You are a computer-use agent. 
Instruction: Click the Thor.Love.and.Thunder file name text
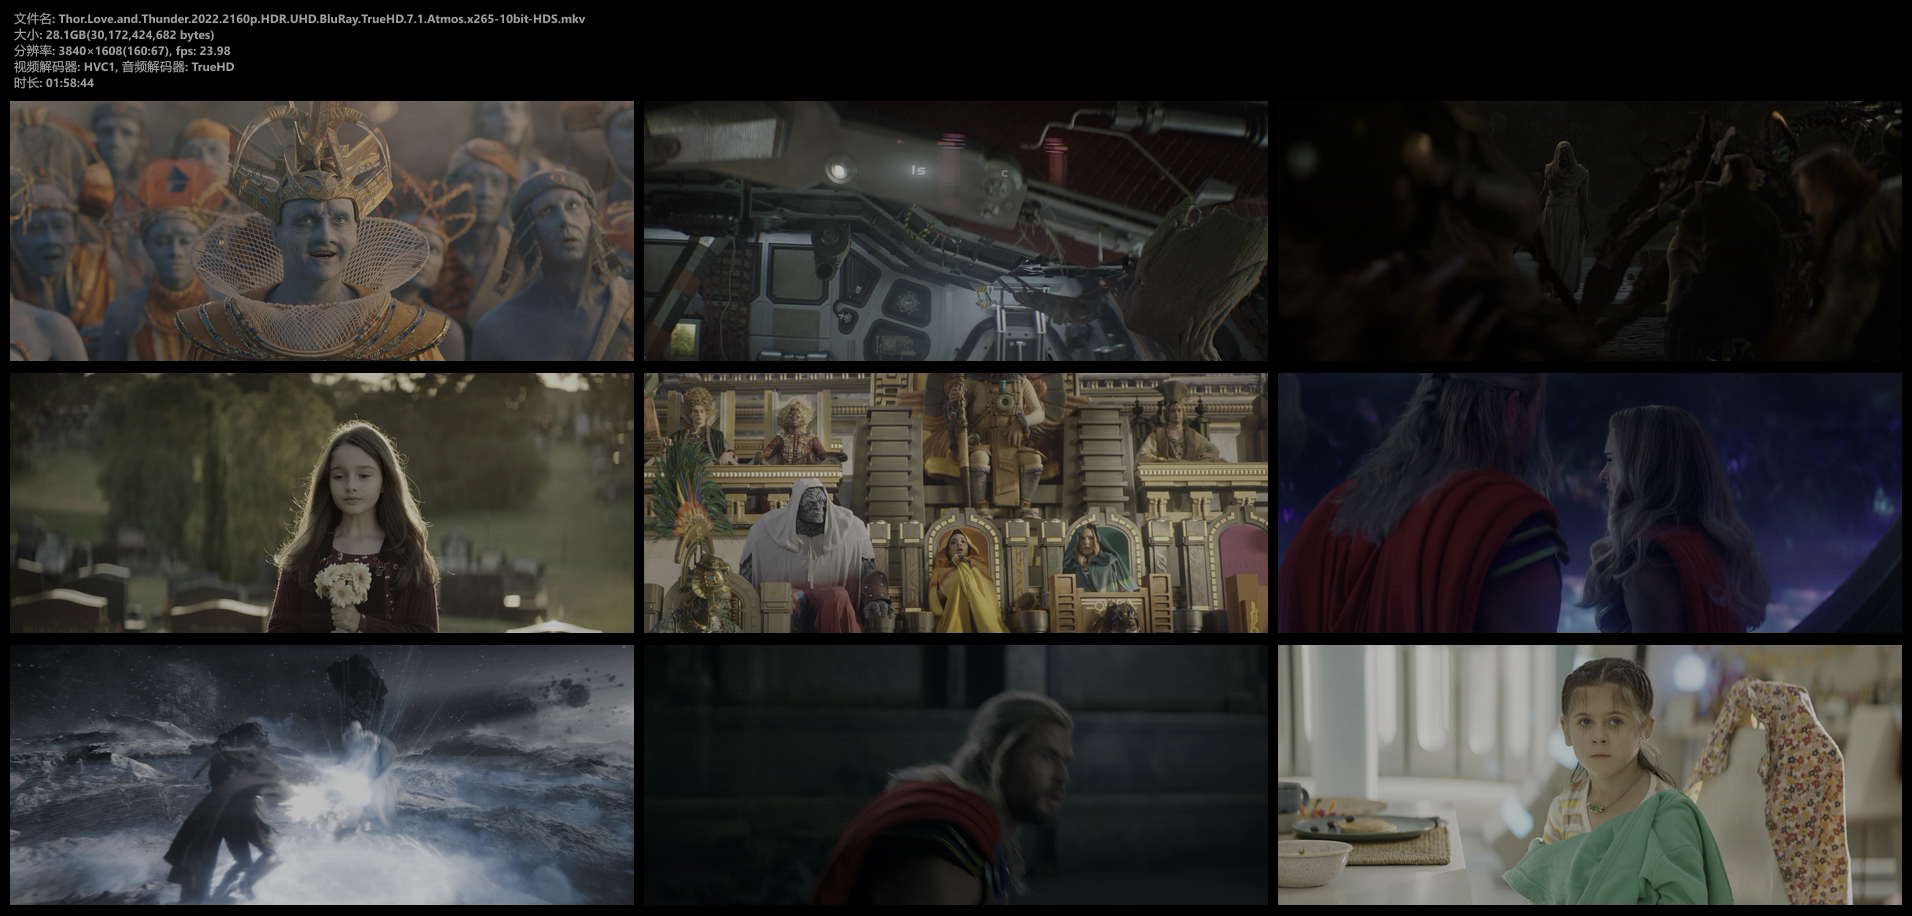pos(322,19)
